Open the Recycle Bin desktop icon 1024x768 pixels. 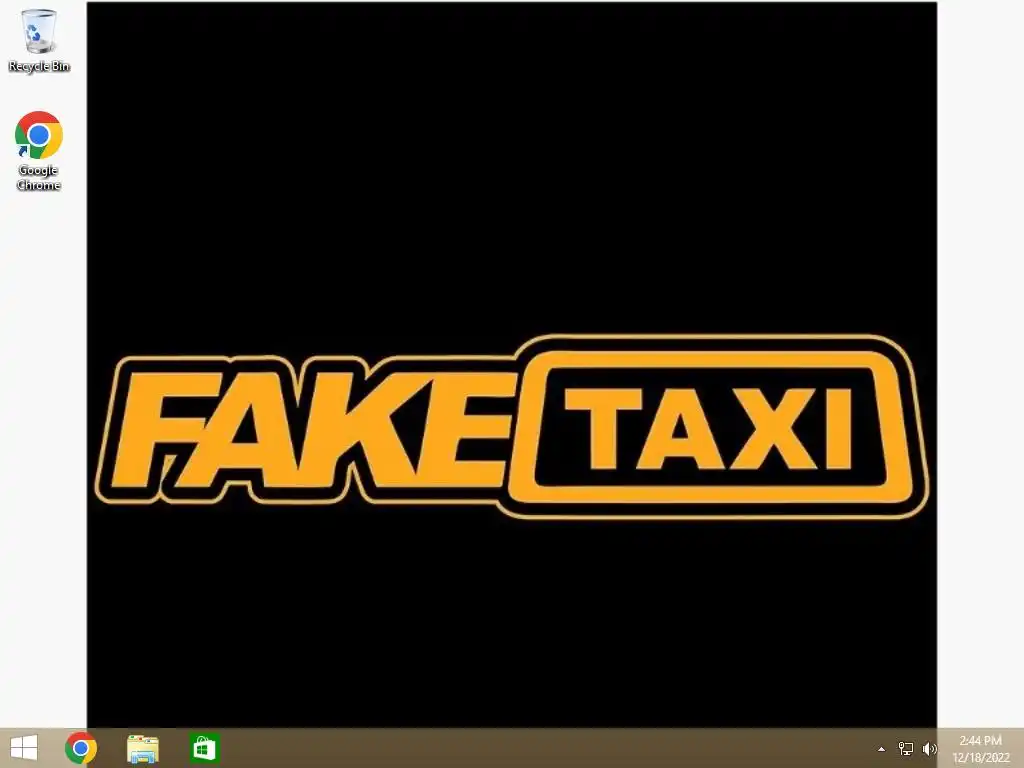[x=39, y=40]
